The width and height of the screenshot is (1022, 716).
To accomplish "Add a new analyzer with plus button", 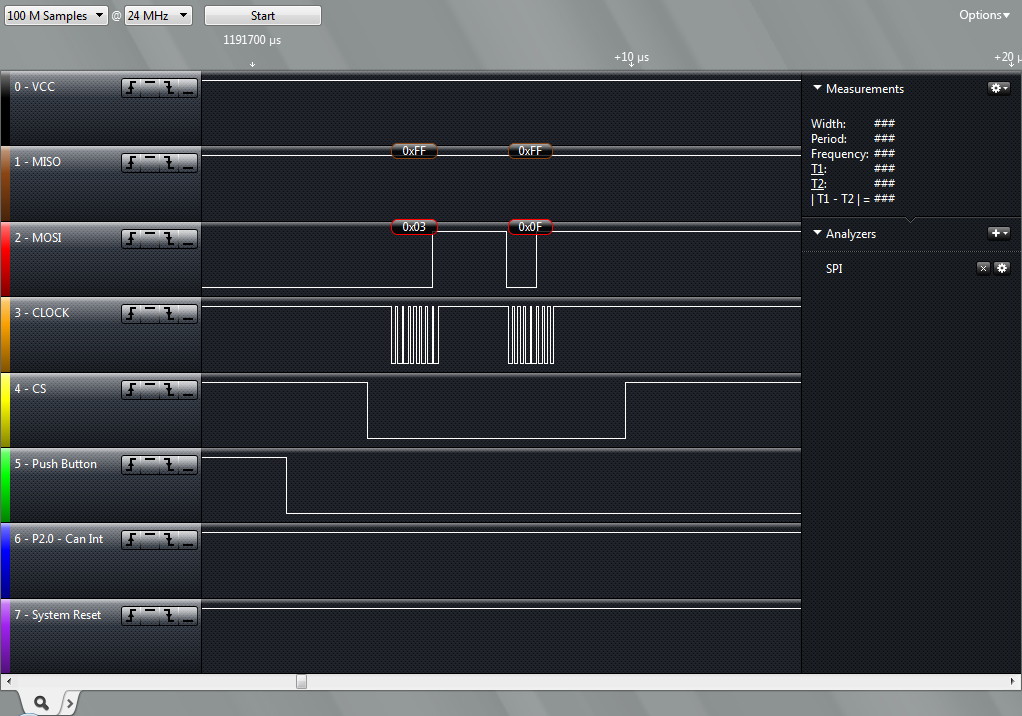I will coord(999,233).
